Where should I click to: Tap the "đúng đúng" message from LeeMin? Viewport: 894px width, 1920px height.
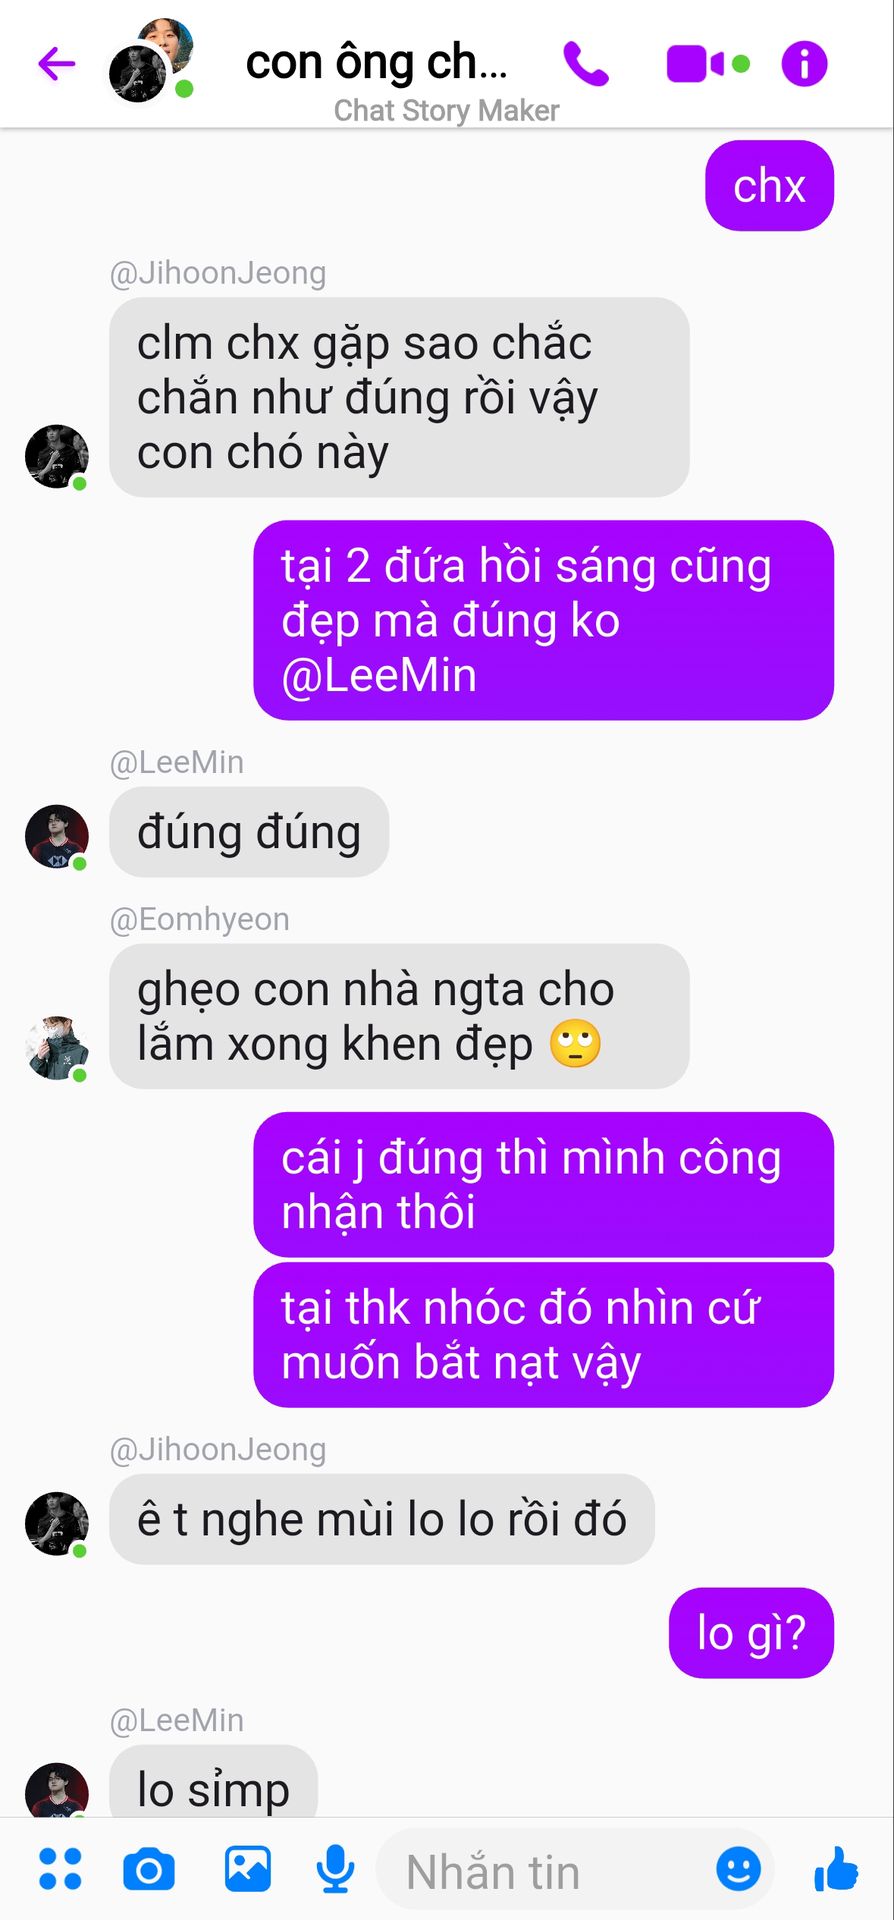[249, 832]
